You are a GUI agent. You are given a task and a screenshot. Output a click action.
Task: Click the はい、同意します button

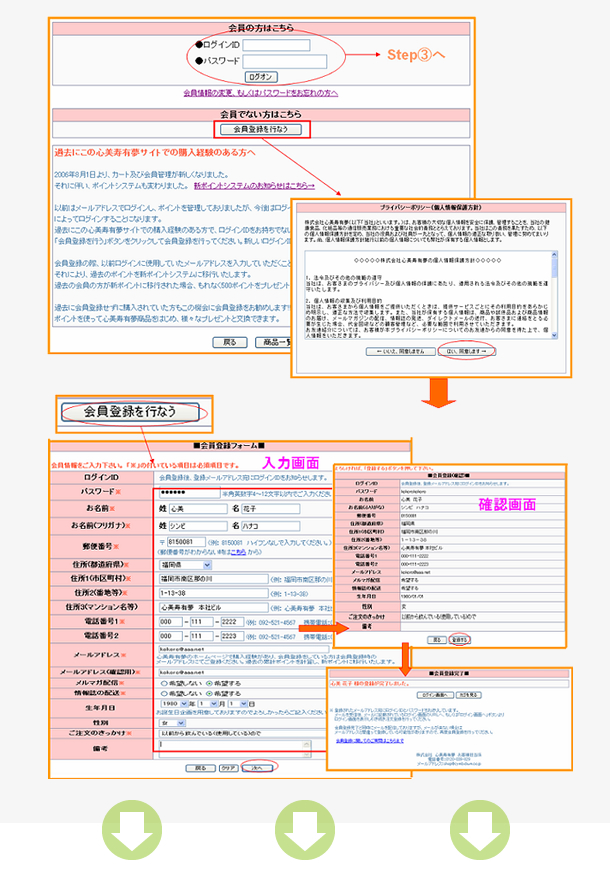point(467,351)
